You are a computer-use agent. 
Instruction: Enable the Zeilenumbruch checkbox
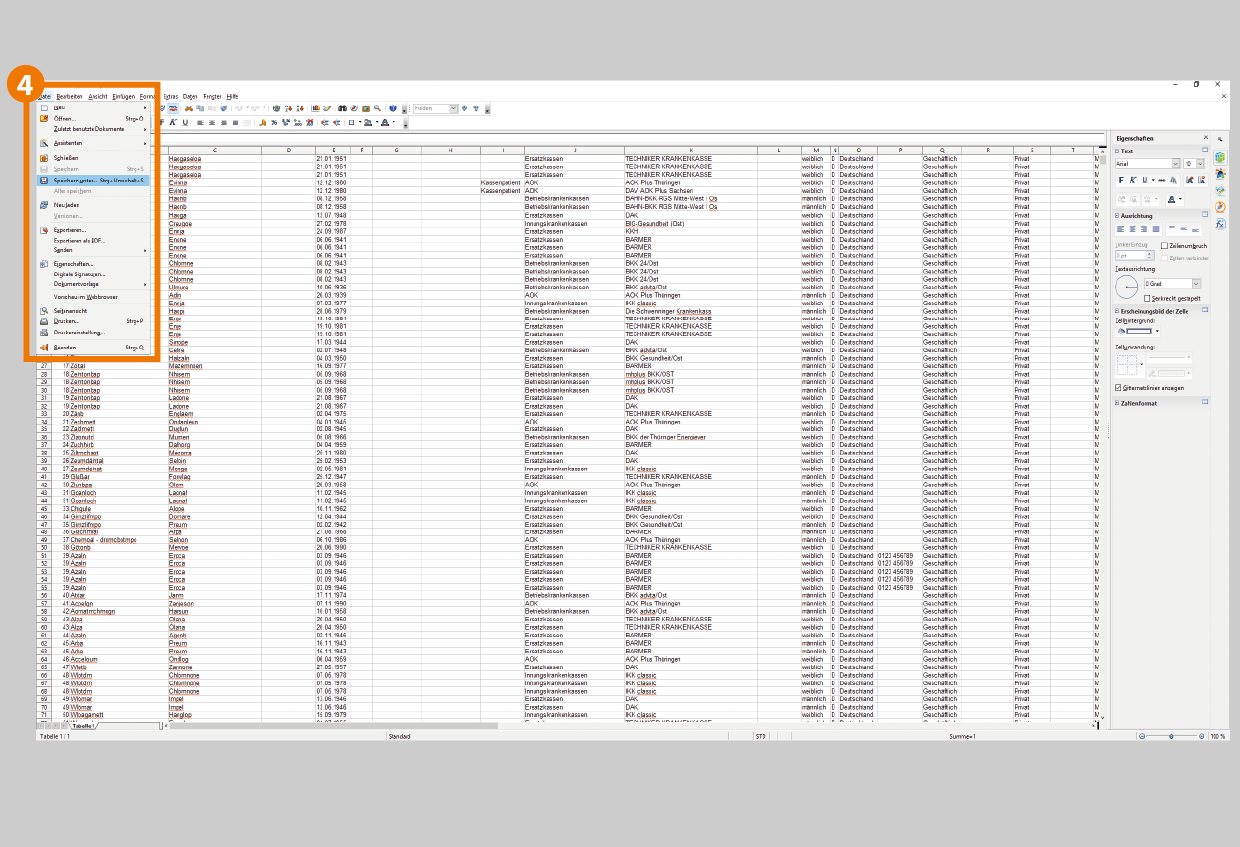[x=1165, y=245]
